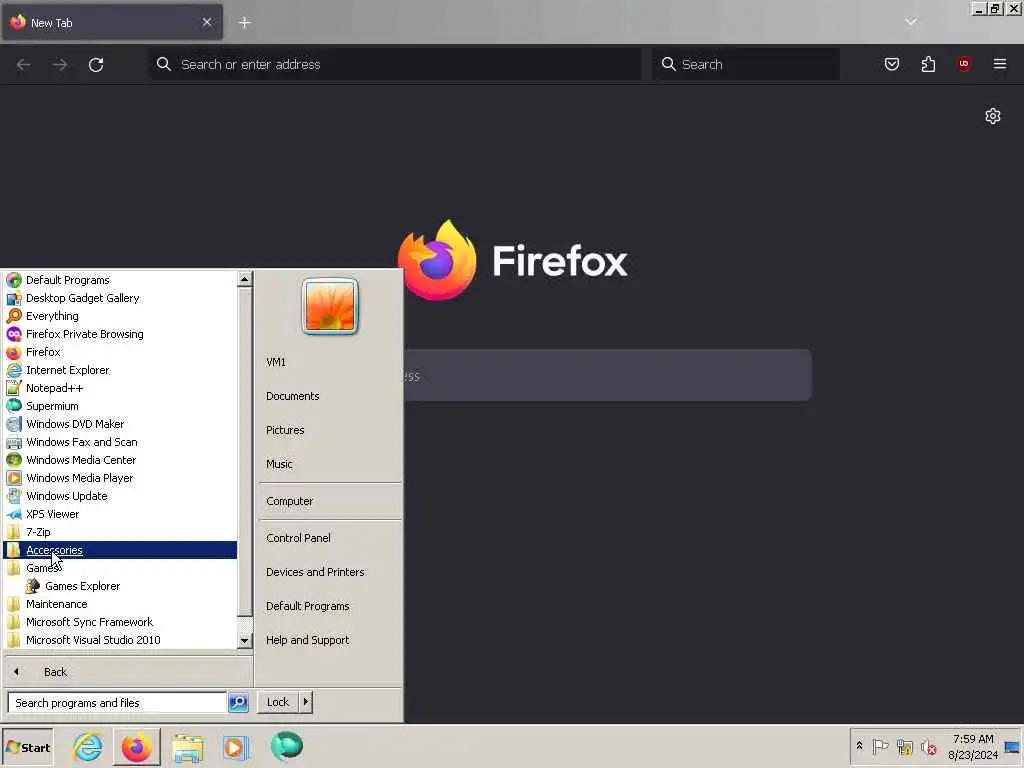
Task: Launch Firefox from Start menu list
Action: [x=121, y=352]
